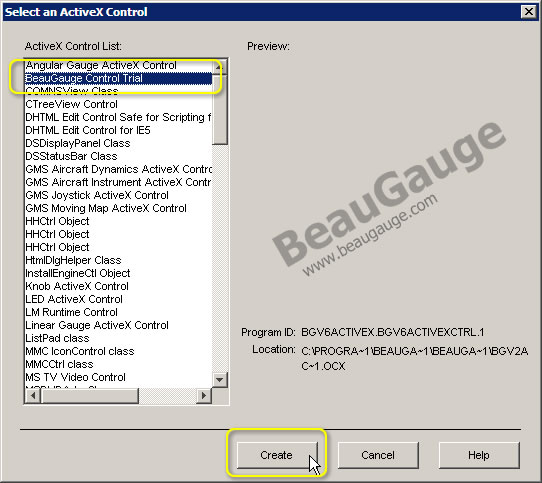Click horizontal scrollbar track right of thumb
Image resolution: width=542 pixels, height=483 pixels.
pos(168,396)
